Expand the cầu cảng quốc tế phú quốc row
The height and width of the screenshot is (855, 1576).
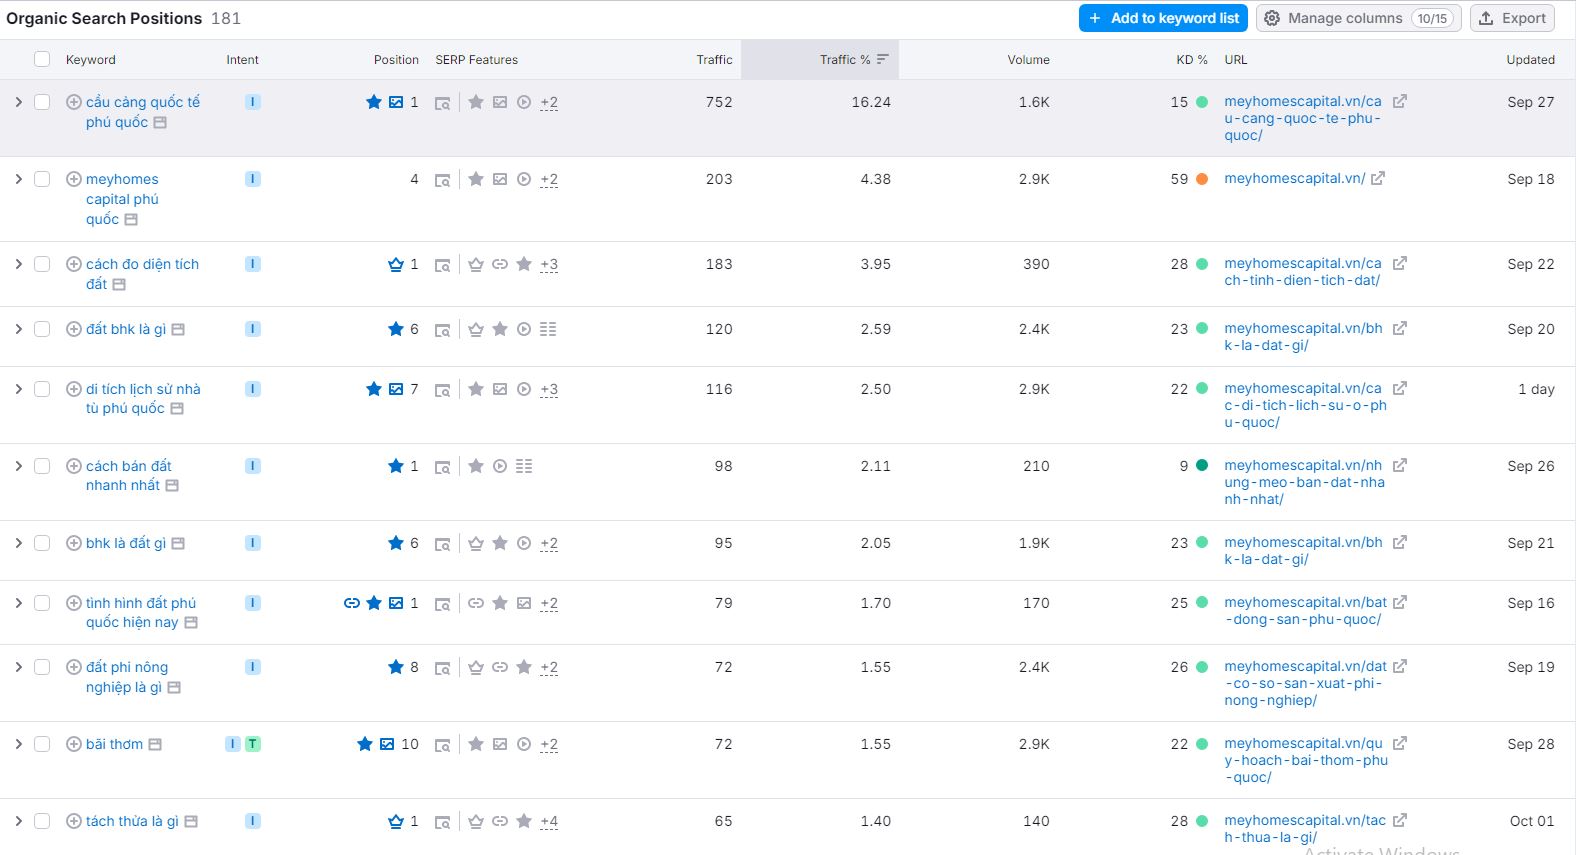(18, 102)
